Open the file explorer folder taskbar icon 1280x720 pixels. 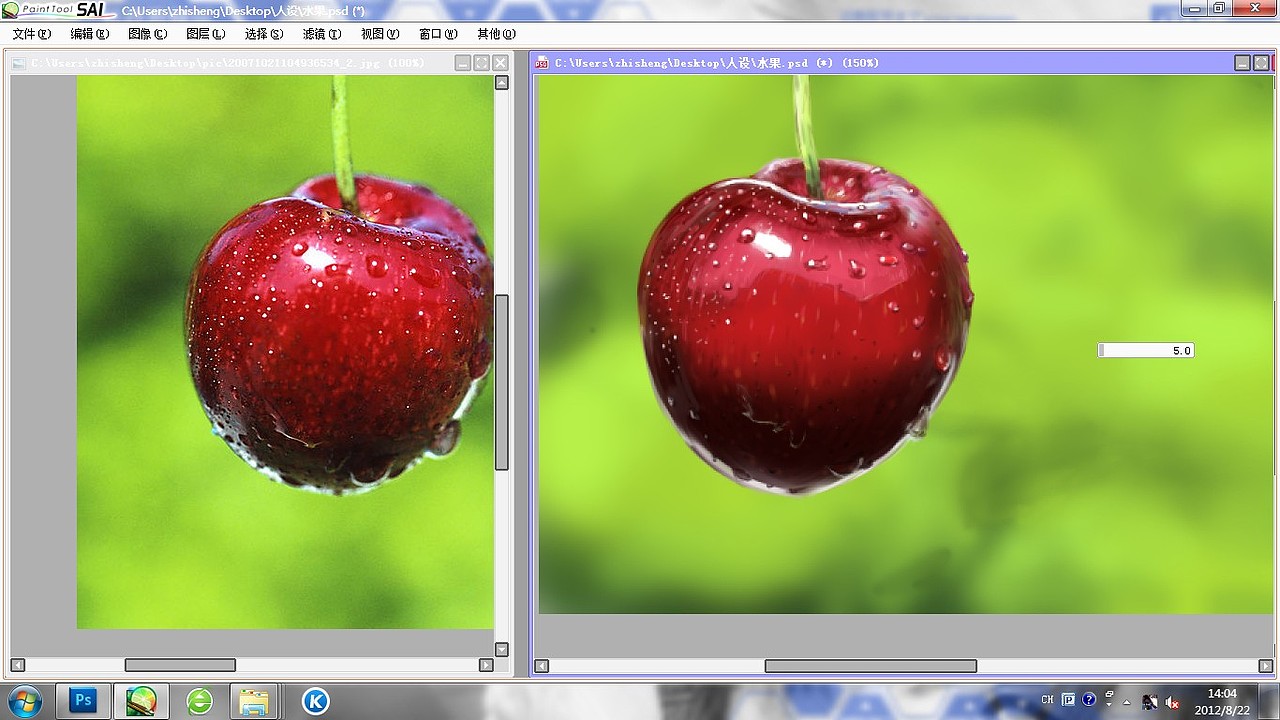click(254, 701)
